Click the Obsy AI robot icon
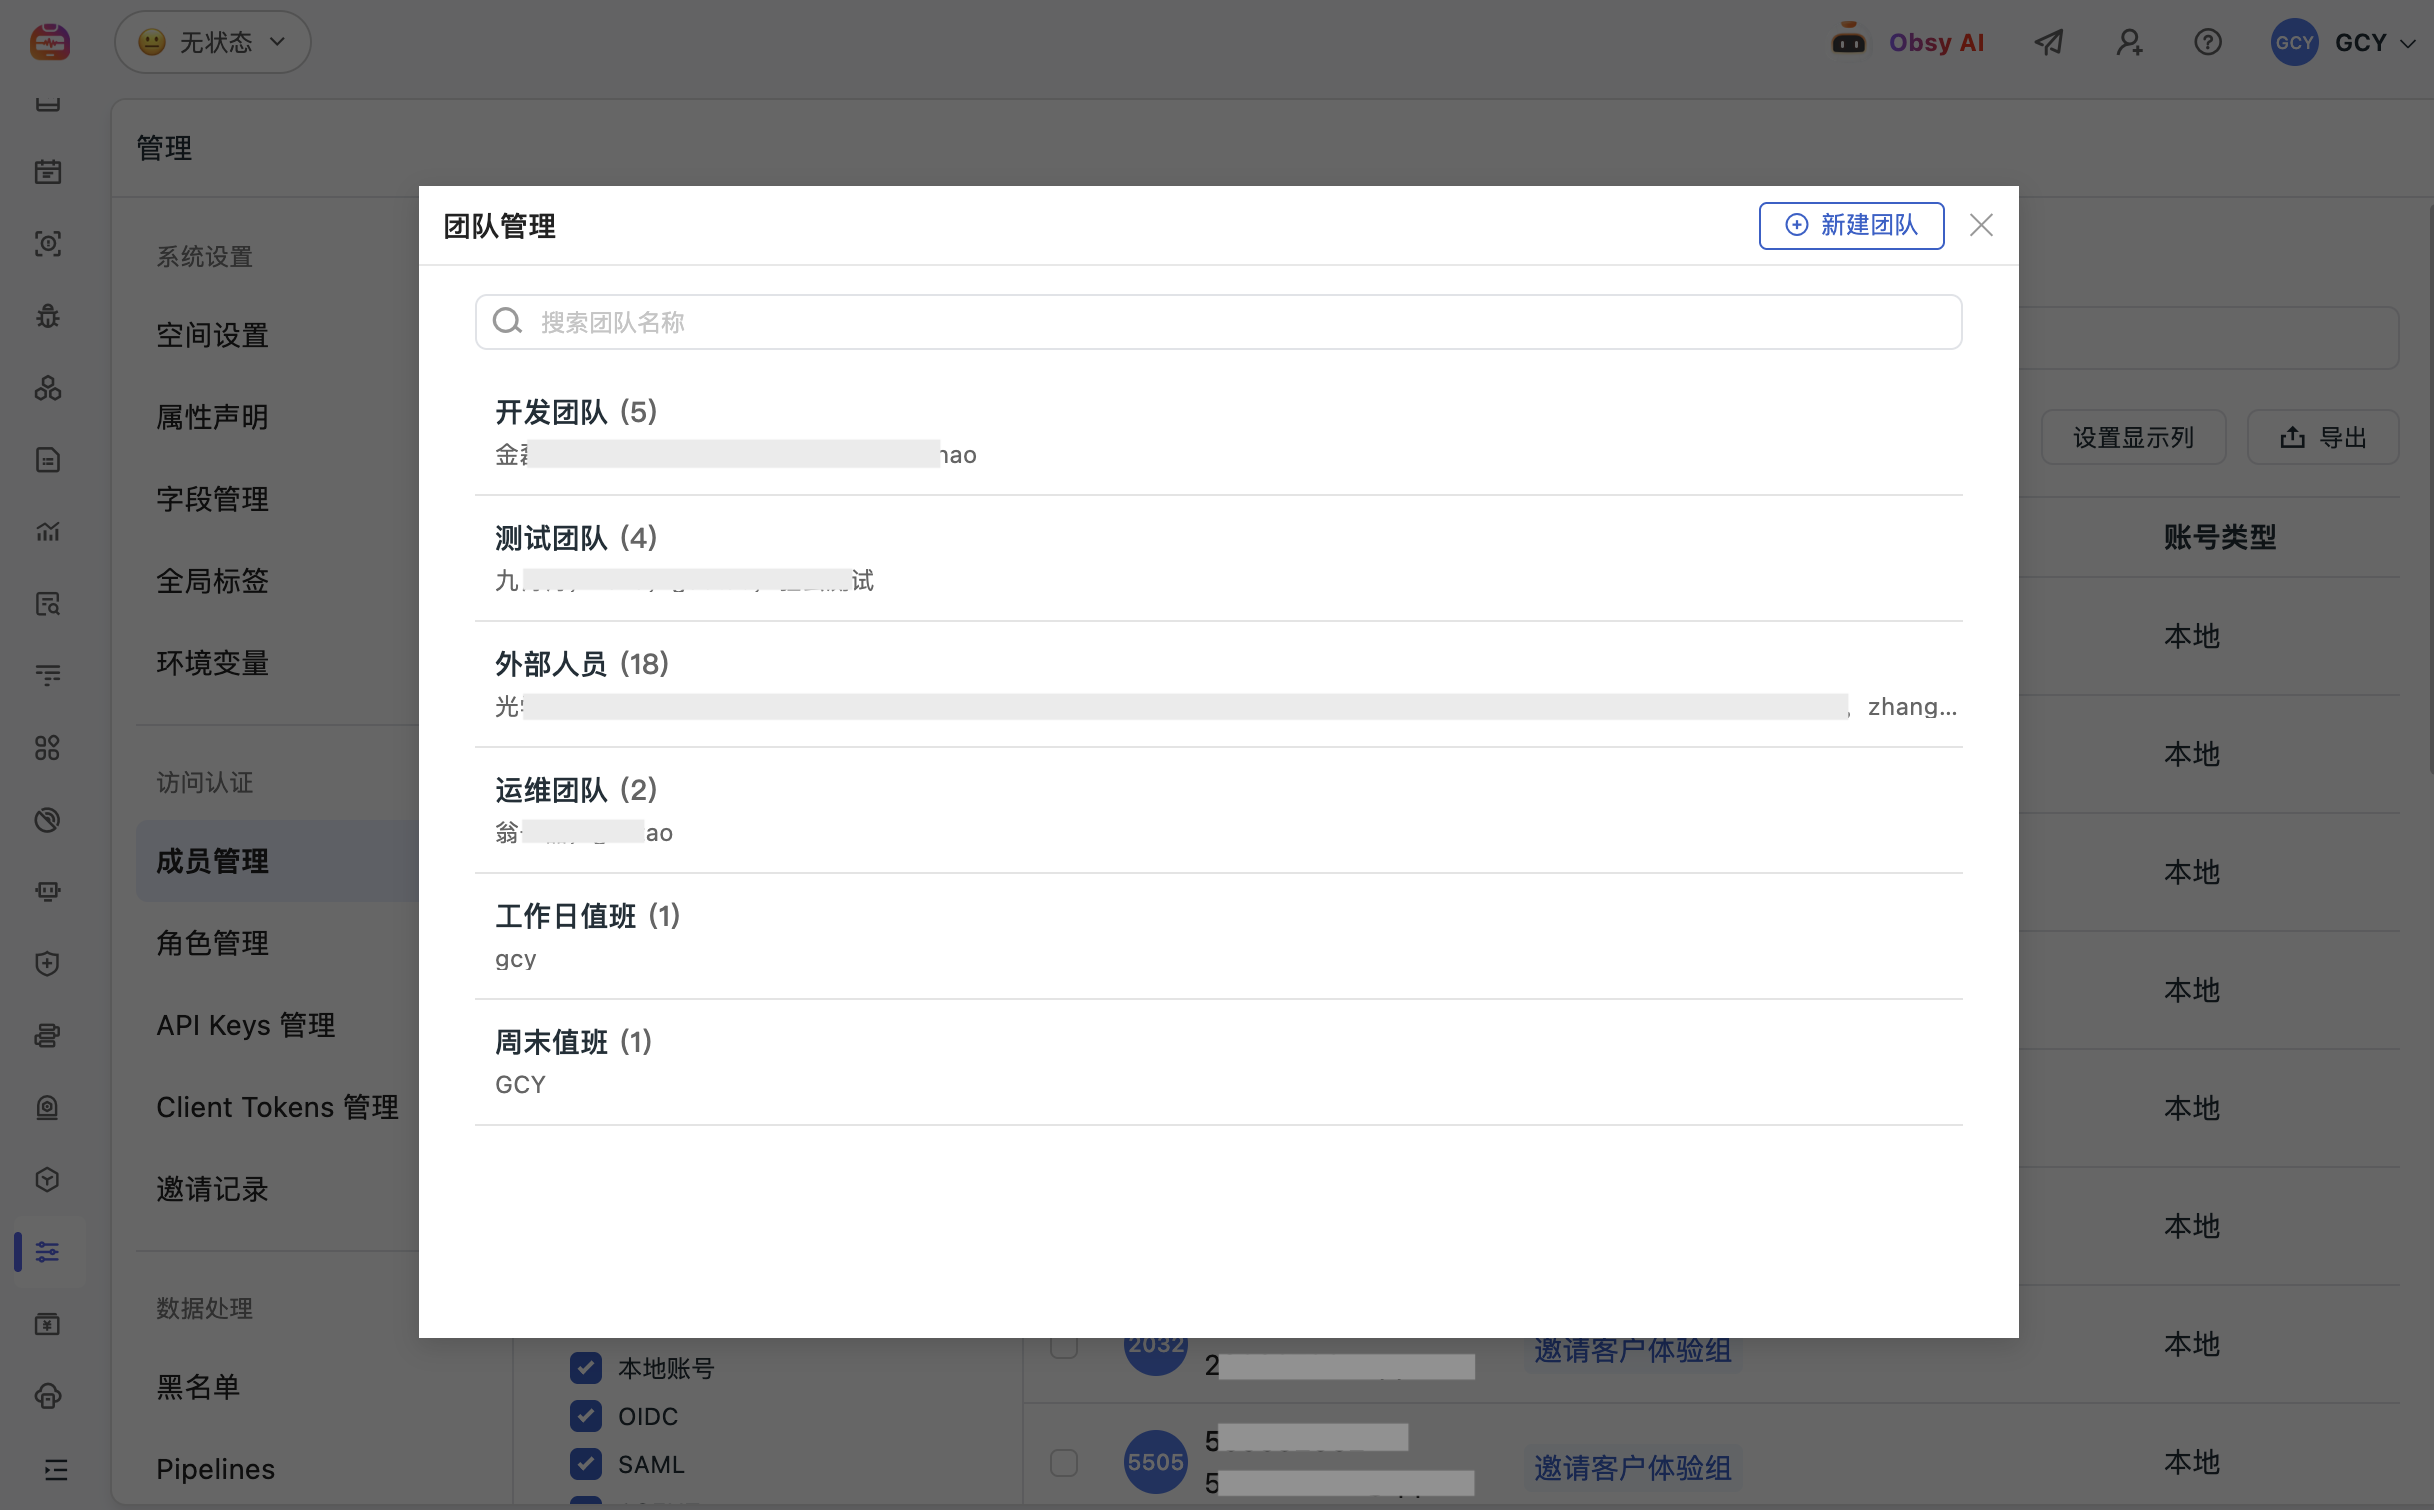Image resolution: width=2434 pixels, height=1510 pixels. pos(1848,40)
